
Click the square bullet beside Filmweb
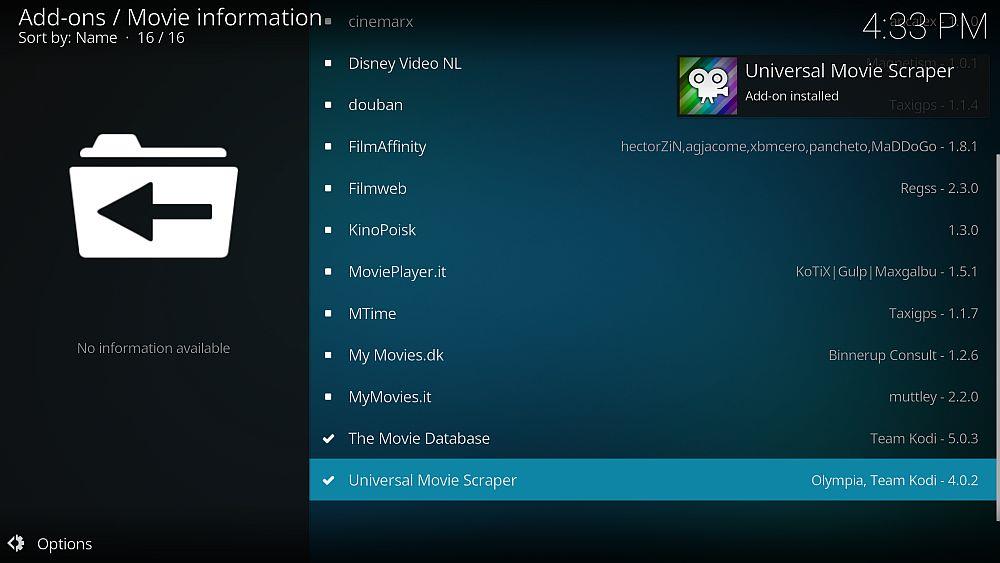(x=328, y=188)
